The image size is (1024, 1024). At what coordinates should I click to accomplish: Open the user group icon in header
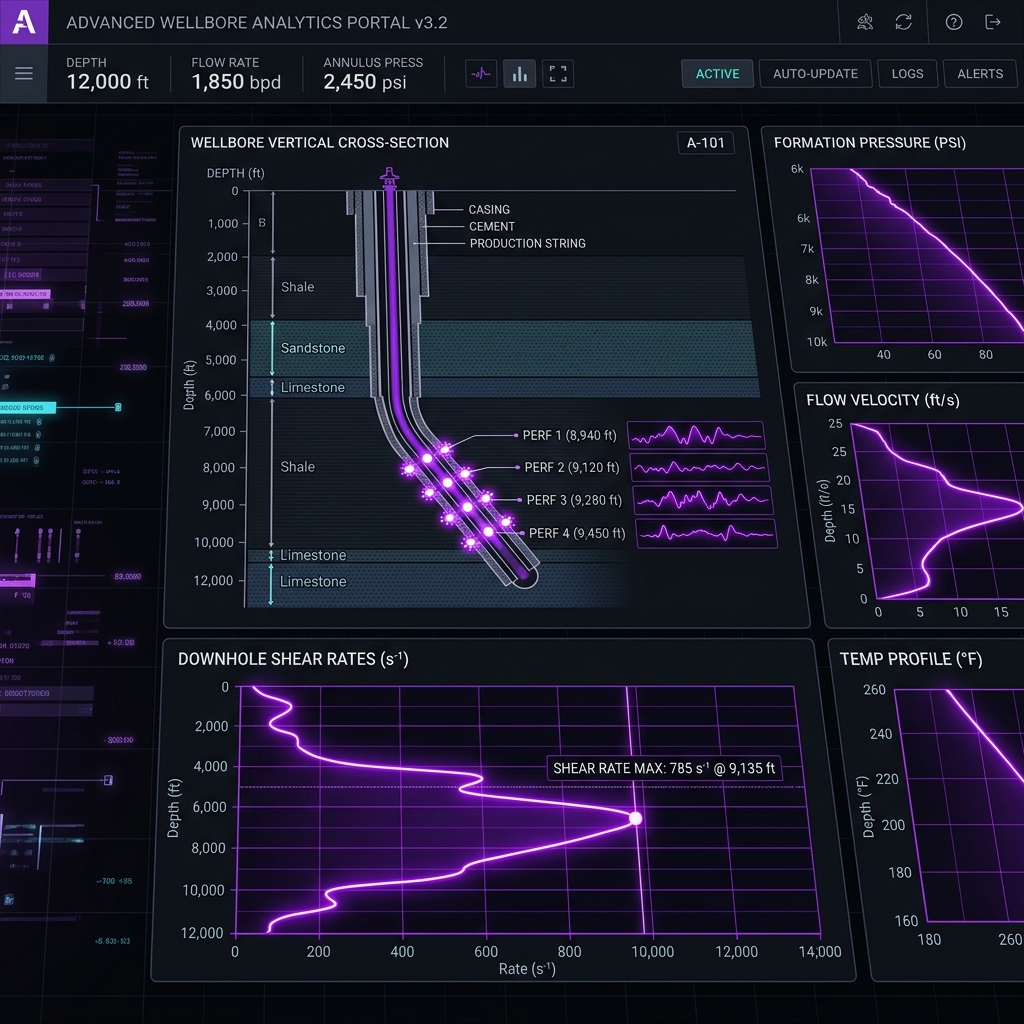tap(865, 22)
